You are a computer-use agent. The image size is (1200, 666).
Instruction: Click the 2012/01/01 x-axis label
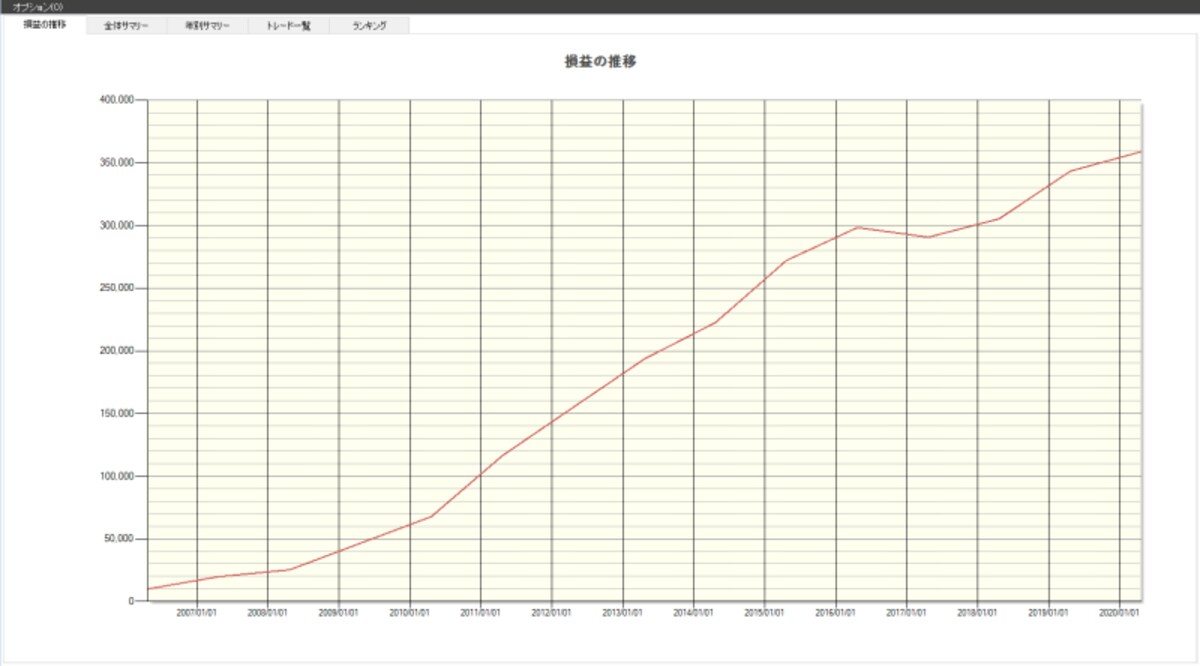pos(552,612)
